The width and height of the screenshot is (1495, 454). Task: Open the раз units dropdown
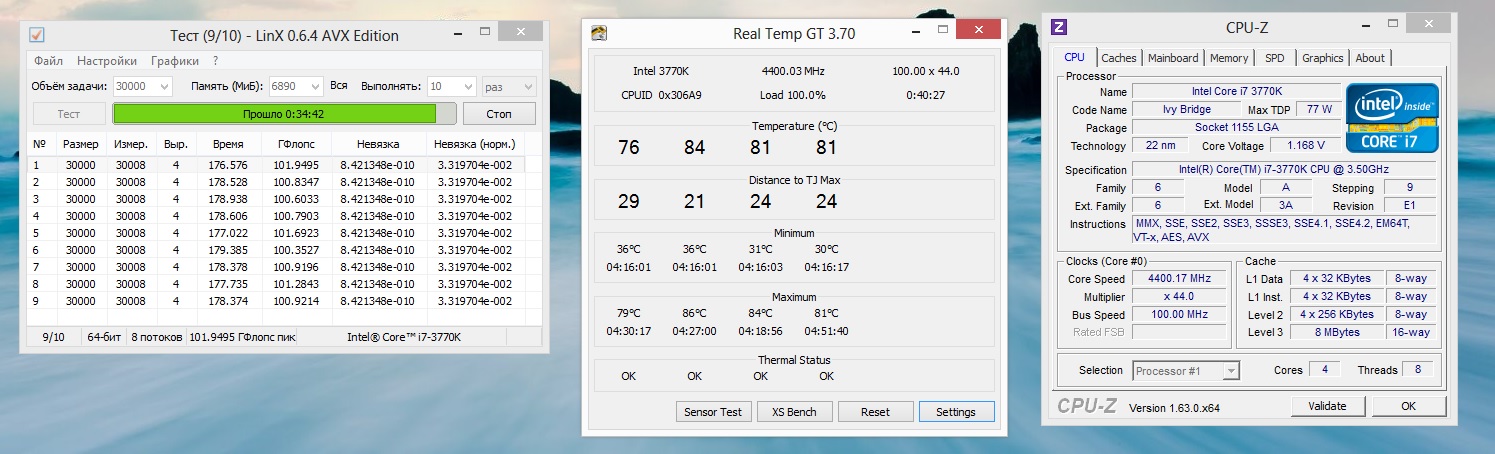(509, 86)
